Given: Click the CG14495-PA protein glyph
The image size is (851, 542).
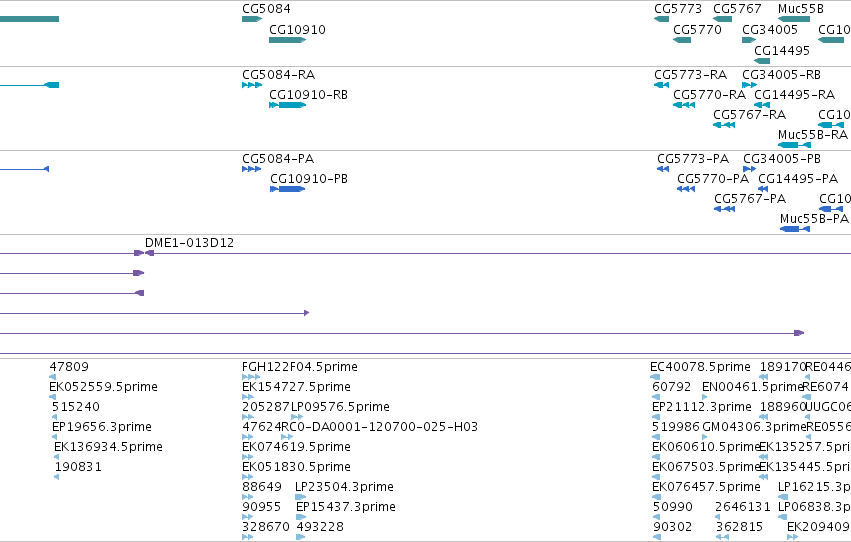Looking at the screenshot, I should tap(763, 189).
